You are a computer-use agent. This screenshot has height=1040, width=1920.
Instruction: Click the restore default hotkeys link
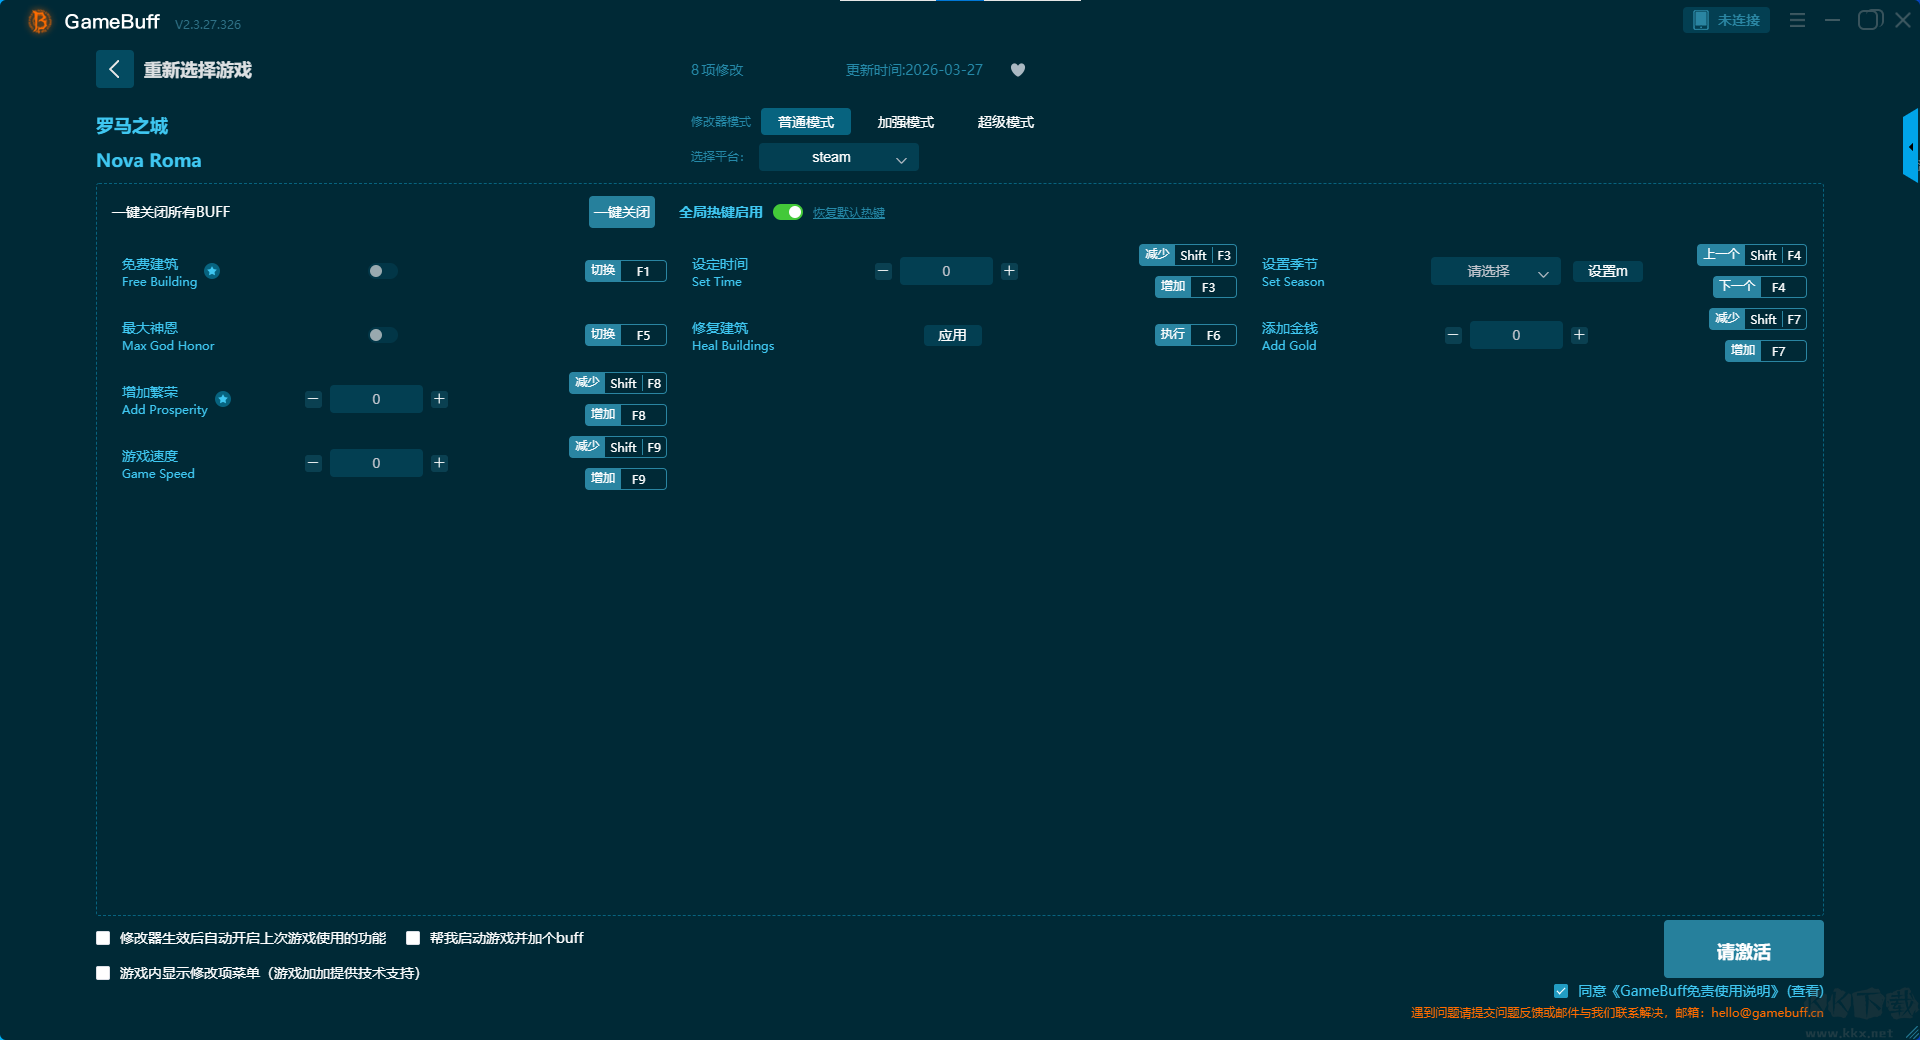coord(848,213)
